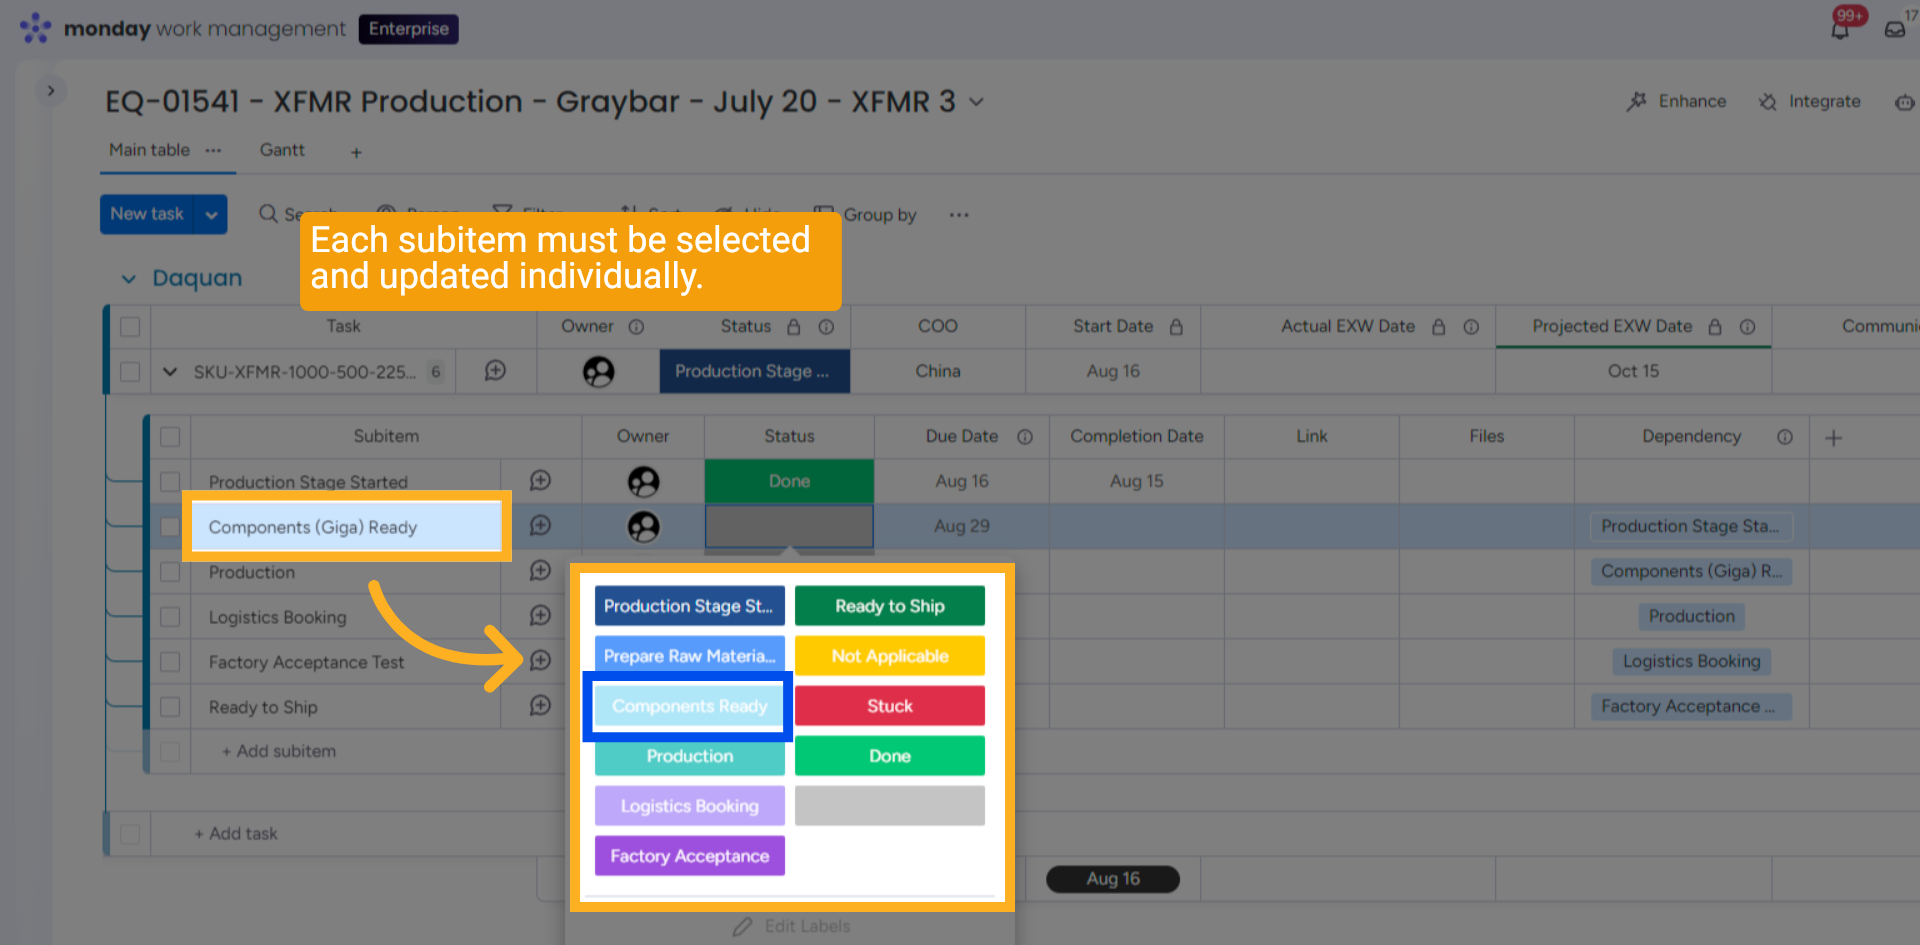
Task: Click the info icon beside Projected EXW Date
Action: click(1747, 327)
